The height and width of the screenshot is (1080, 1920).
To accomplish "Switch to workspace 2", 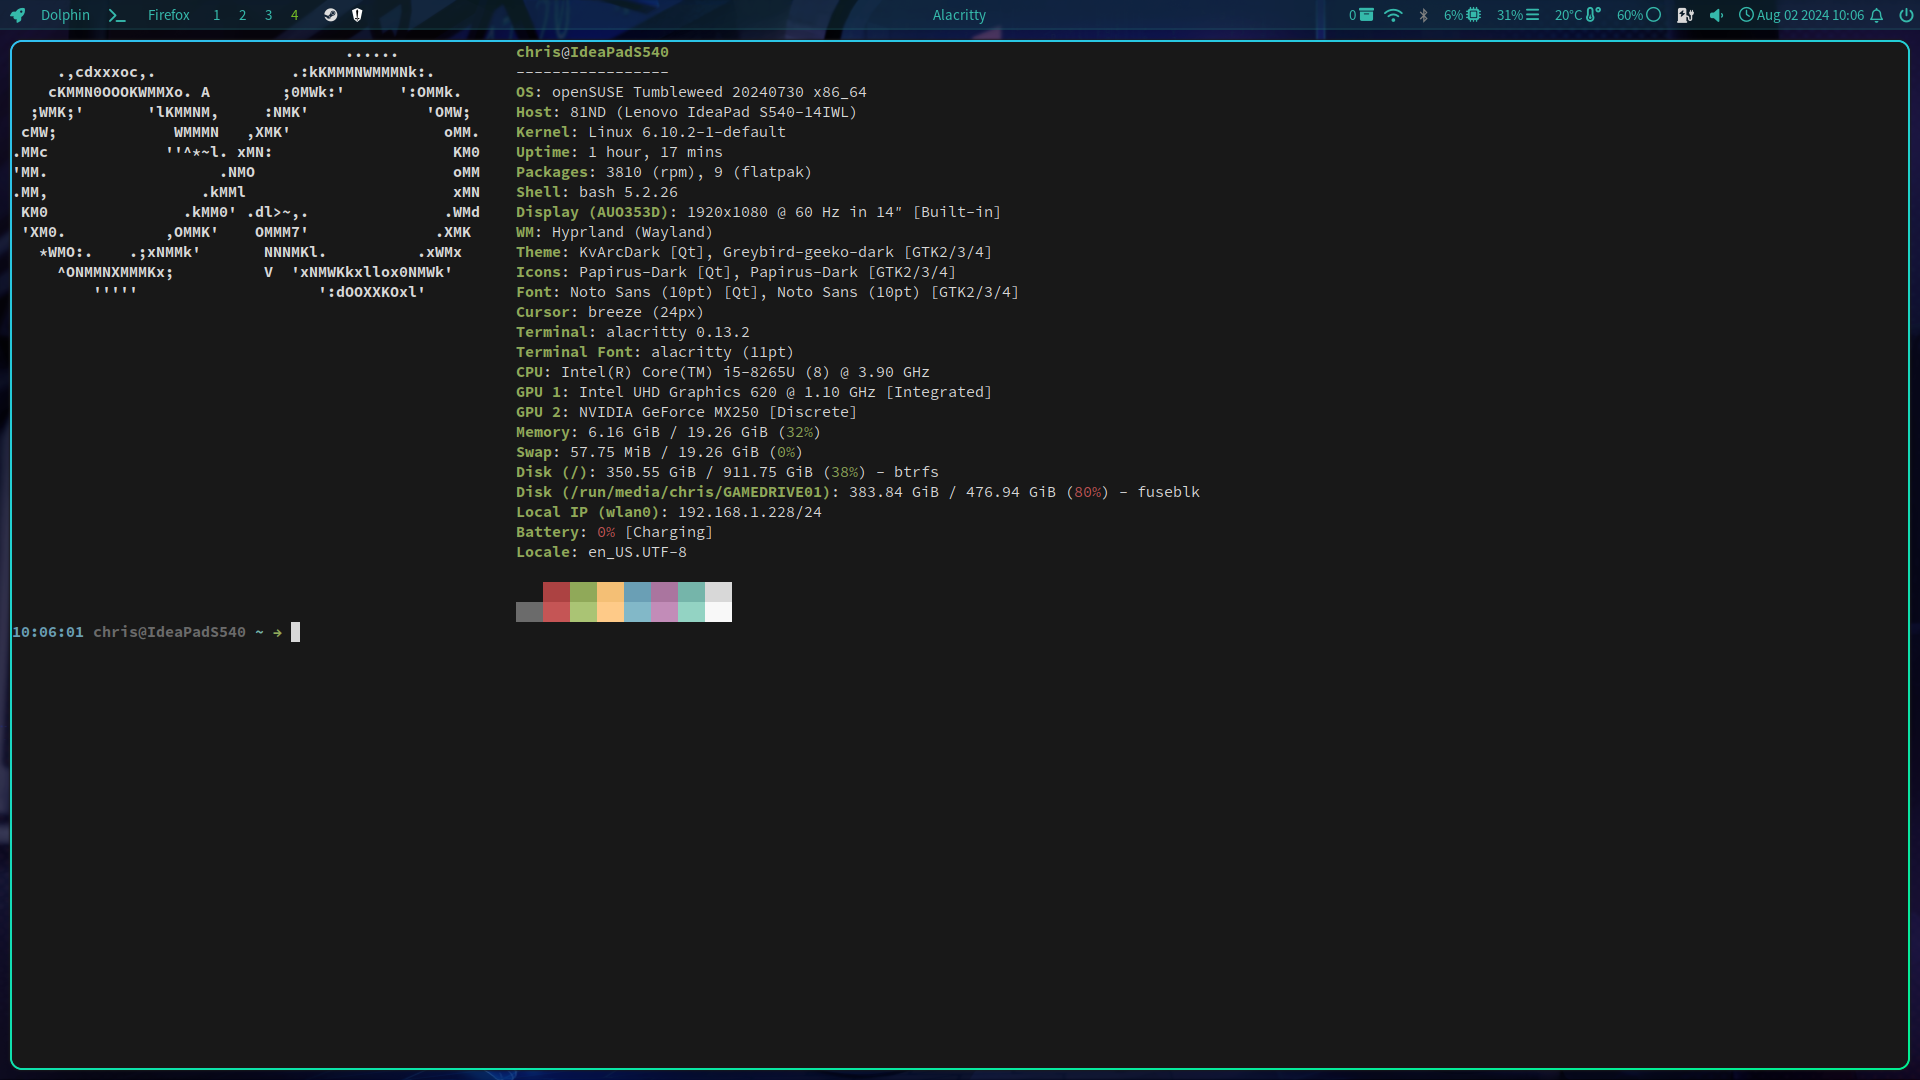I will coord(242,15).
